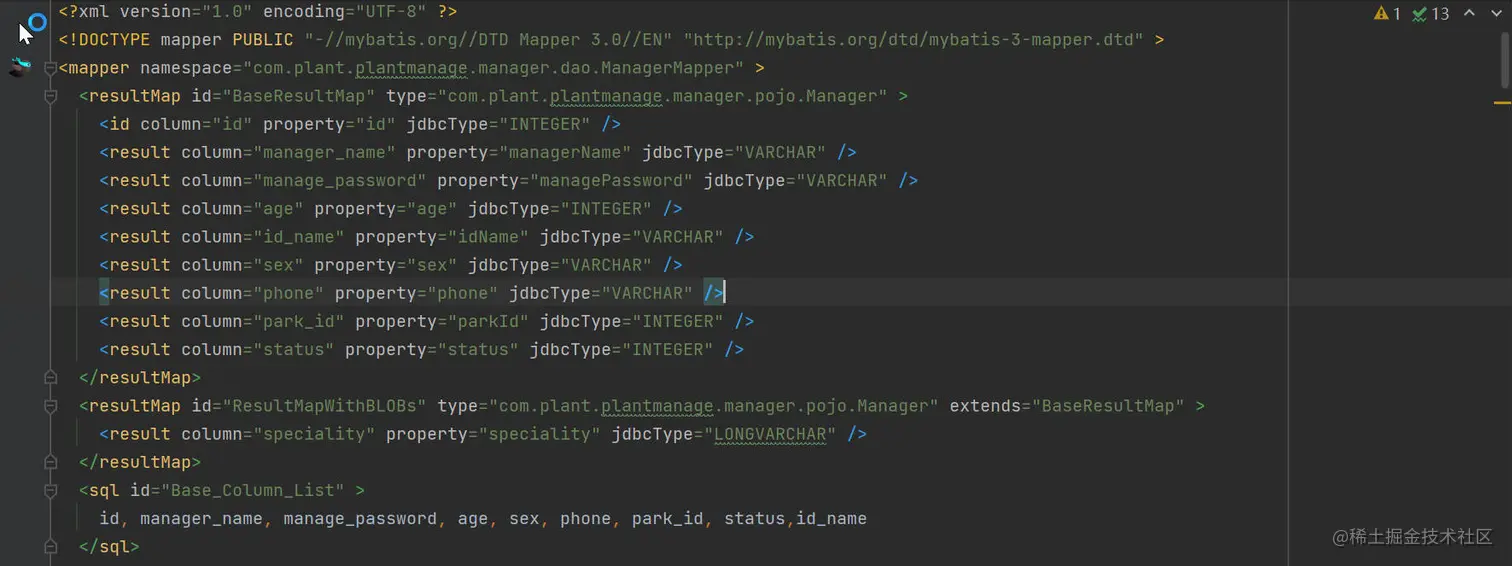The height and width of the screenshot is (566, 1512).
Task: Click the blue circle gutter icon beside the xml declaration
Action: pyautogui.click(x=37, y=21)
